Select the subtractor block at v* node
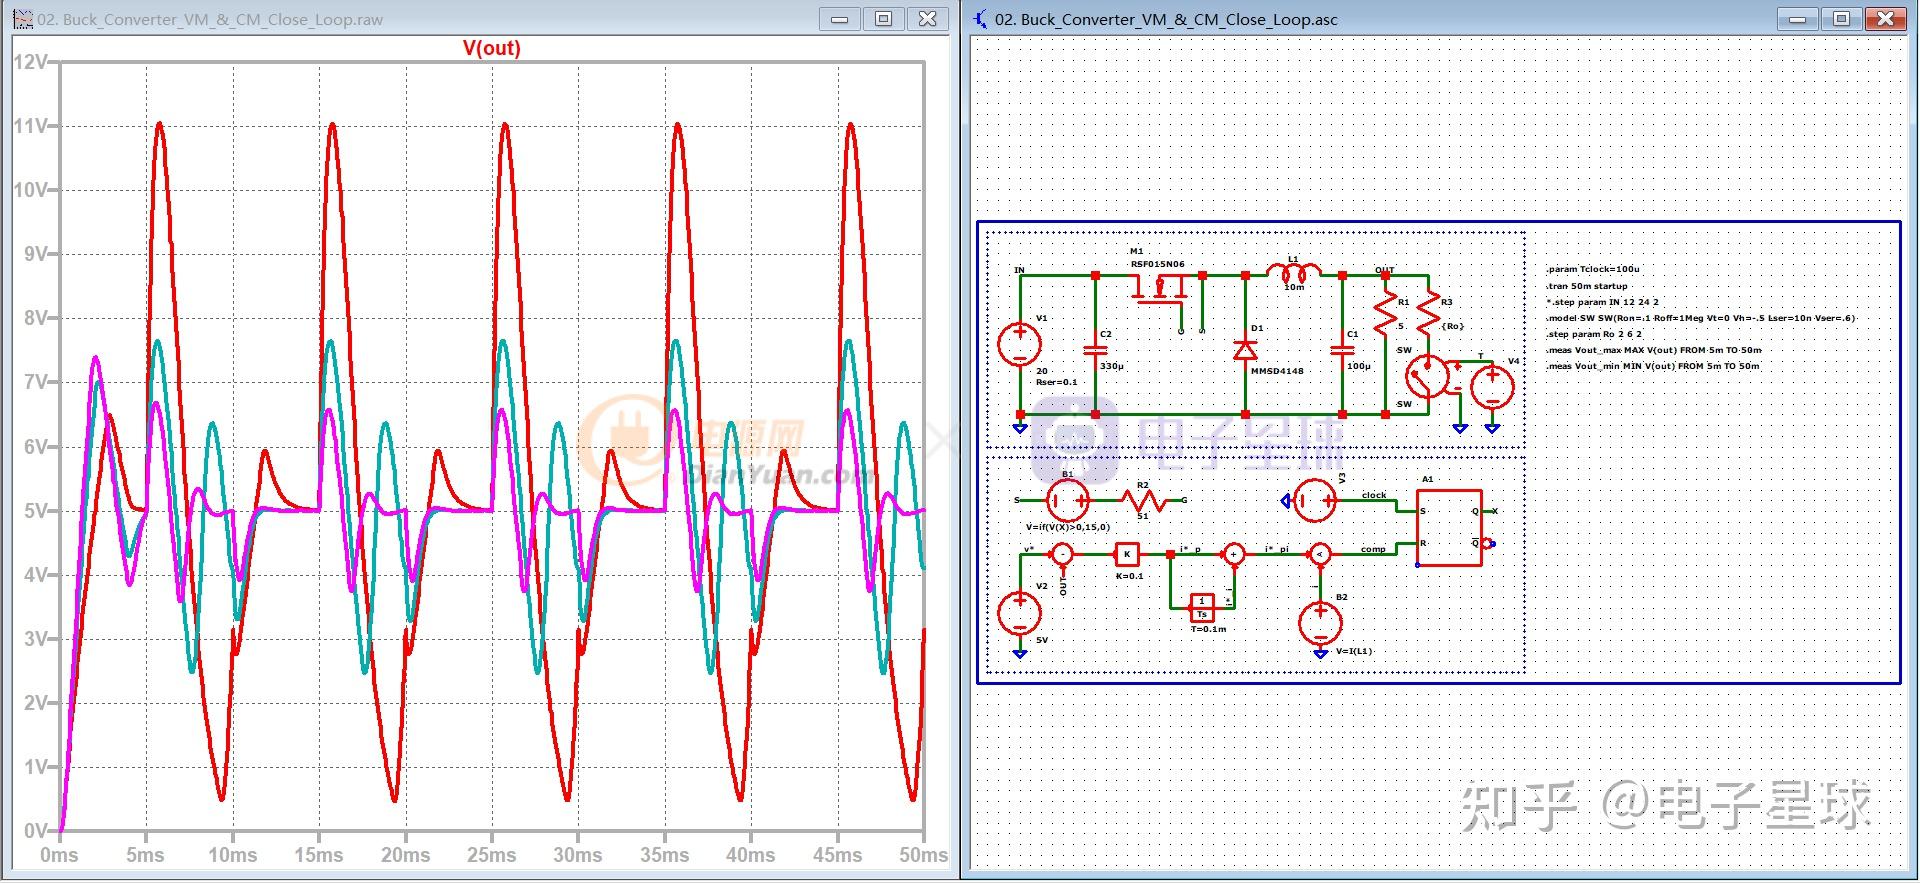This screenshot has width=1920, height=883. [1062, 554]
